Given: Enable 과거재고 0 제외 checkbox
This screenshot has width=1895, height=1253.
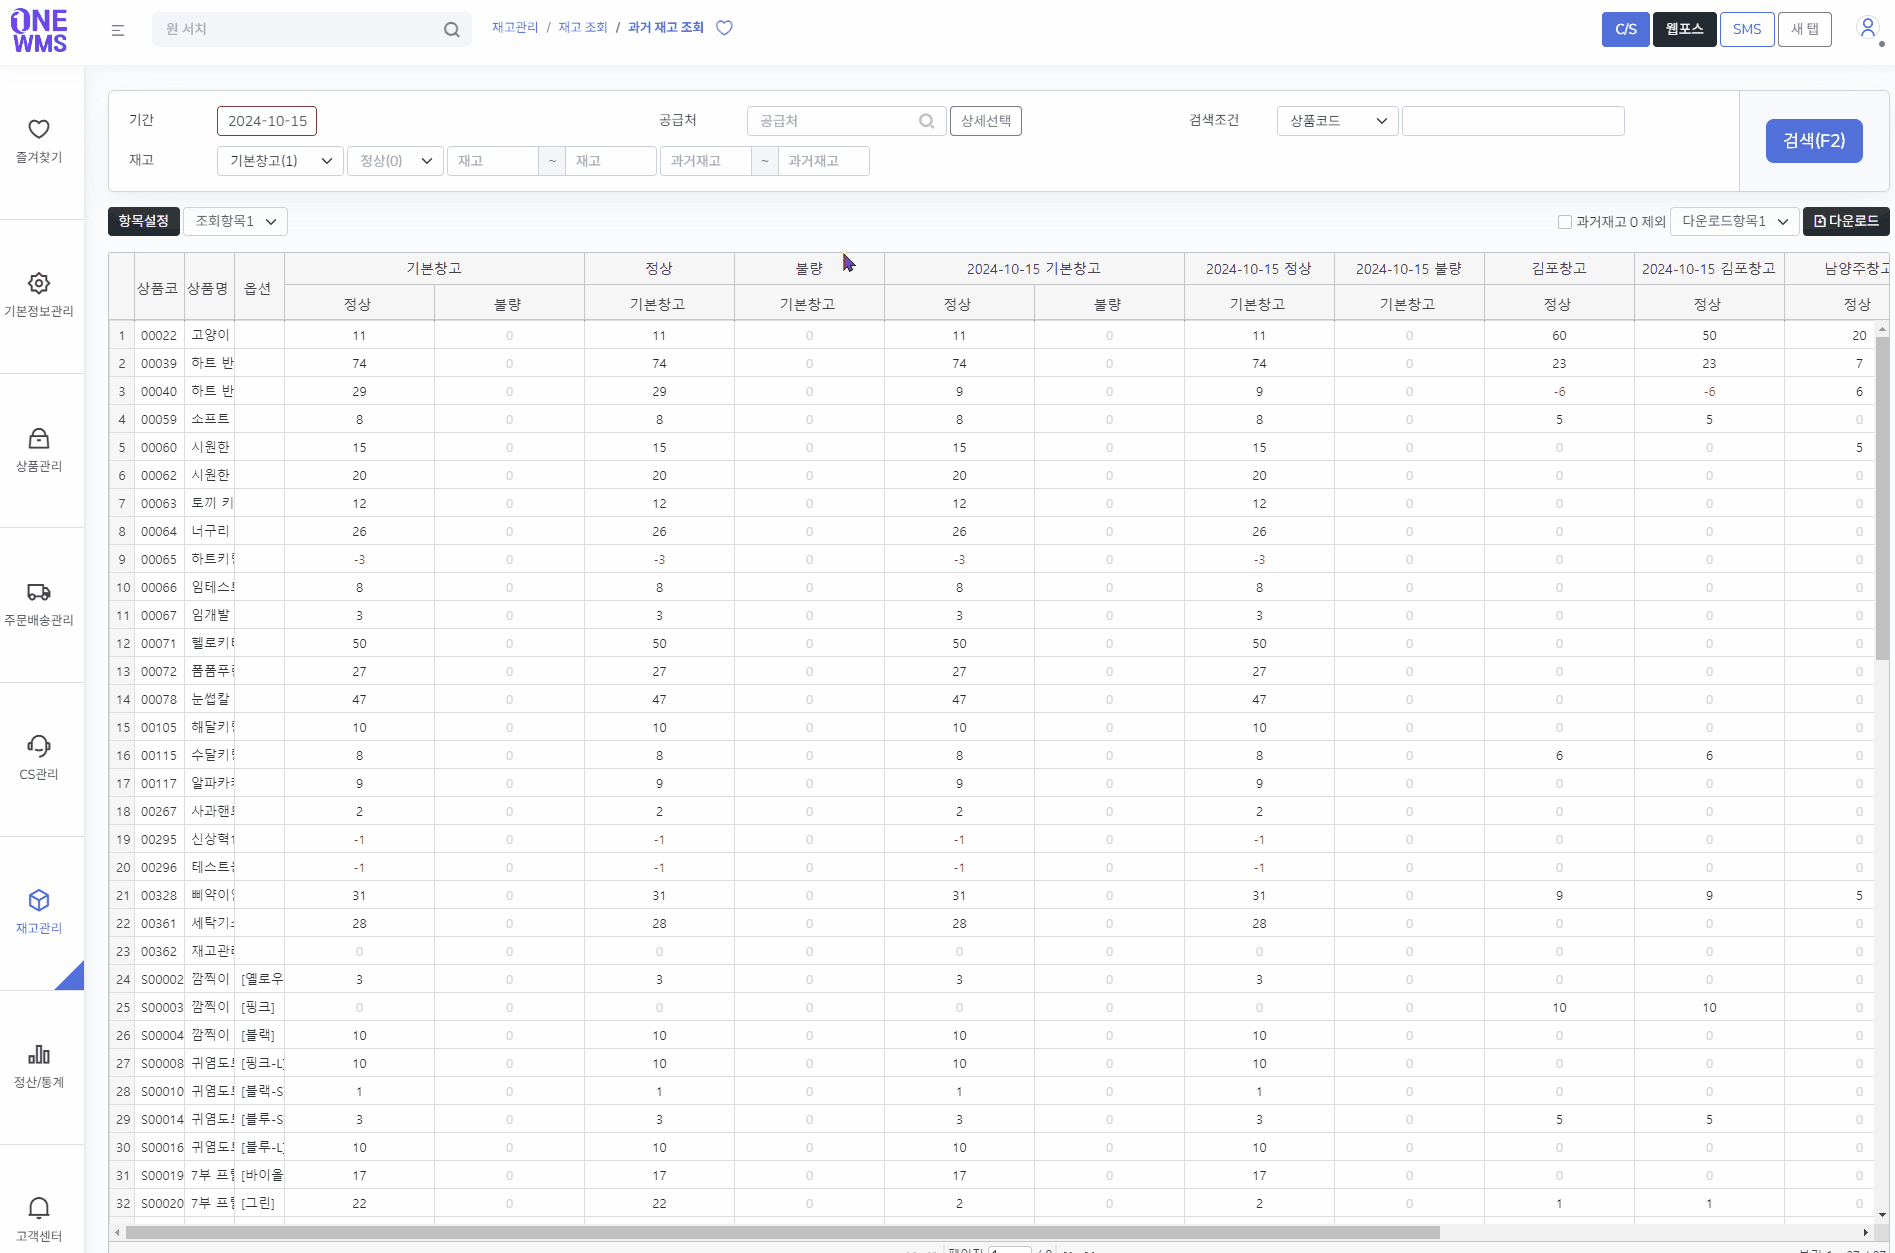Looking at the screenshot, I should [1565, 222].
